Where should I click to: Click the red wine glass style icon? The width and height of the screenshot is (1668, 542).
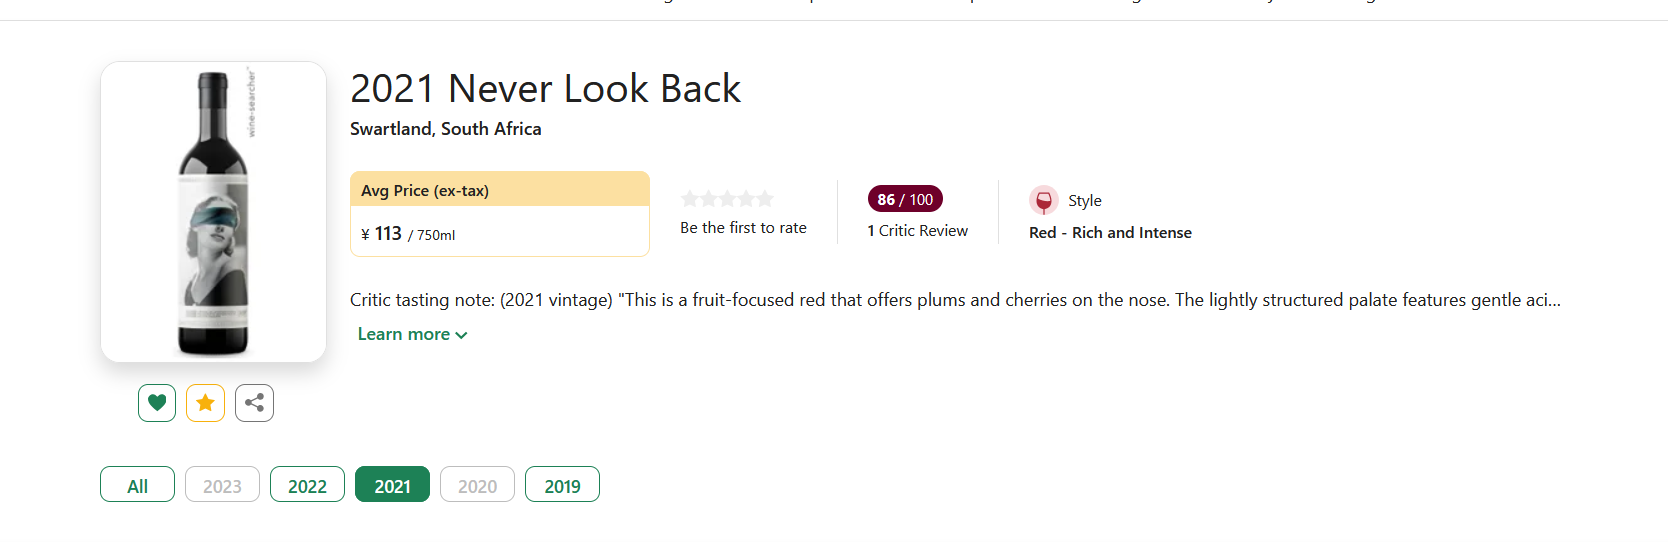point(1043,201)
